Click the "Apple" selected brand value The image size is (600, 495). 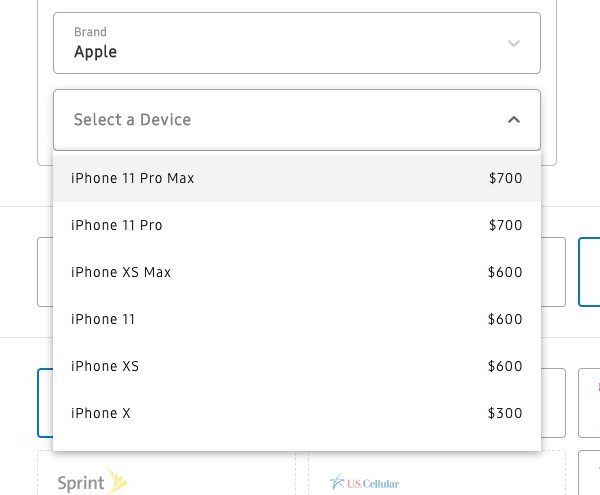95,52
